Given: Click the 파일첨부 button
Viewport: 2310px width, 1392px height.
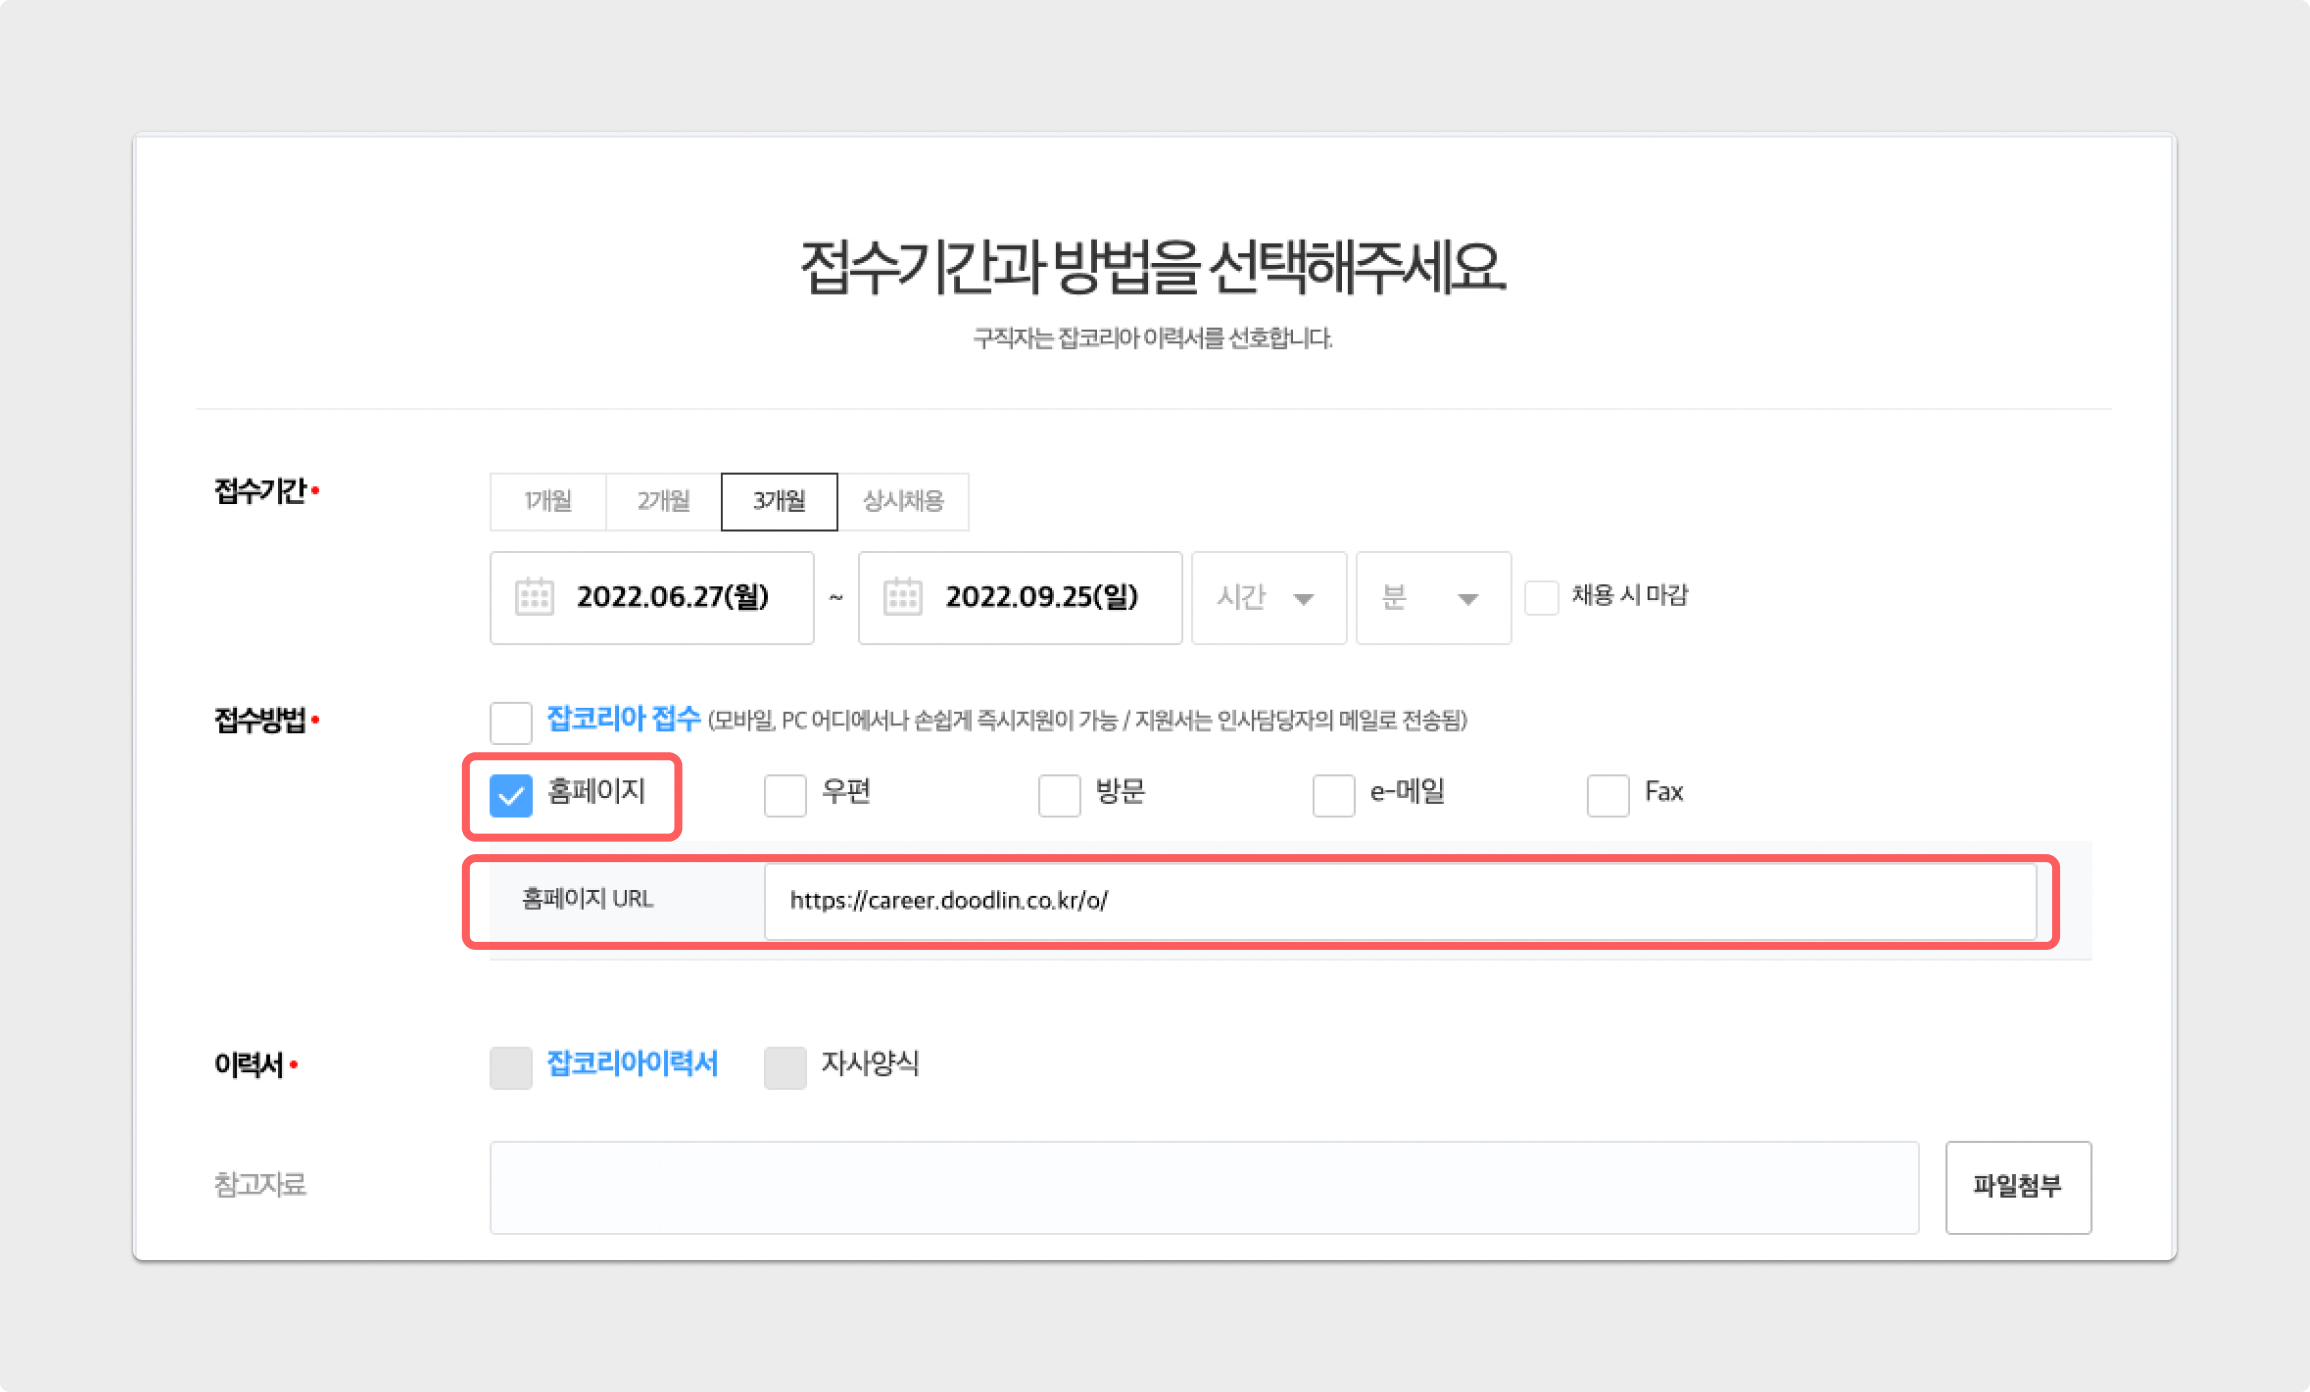Looking at the screenshot, I should [2017, 1187].
